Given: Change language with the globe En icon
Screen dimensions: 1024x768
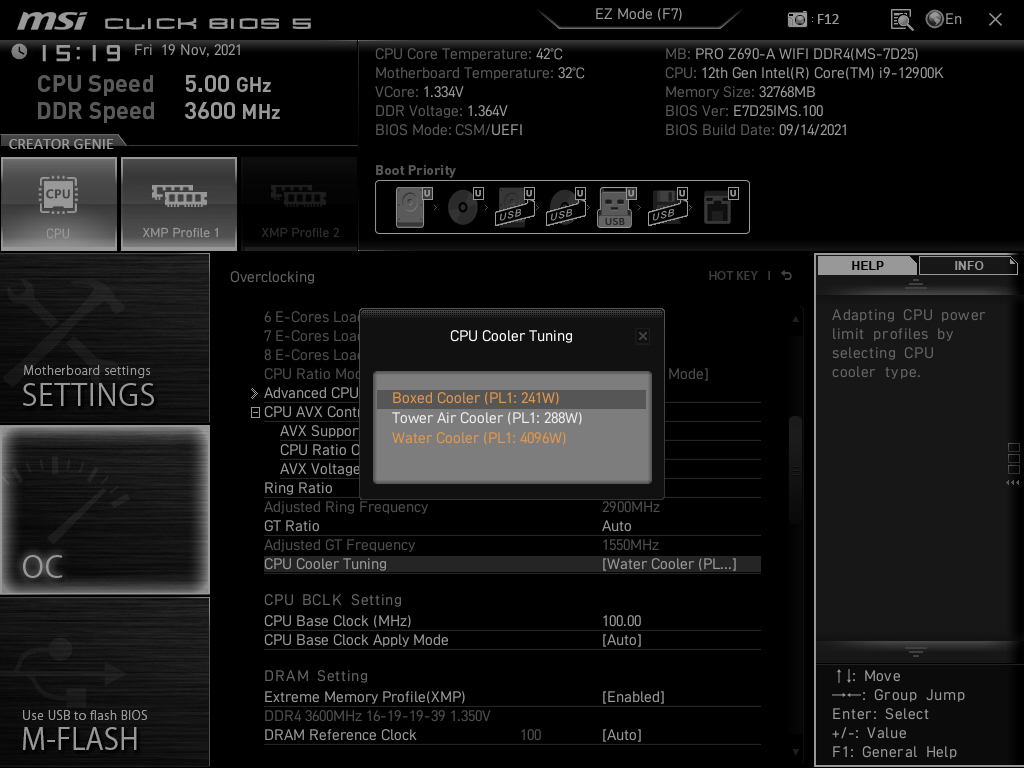Looking at the screenshot, I should [x=944, y=19].
